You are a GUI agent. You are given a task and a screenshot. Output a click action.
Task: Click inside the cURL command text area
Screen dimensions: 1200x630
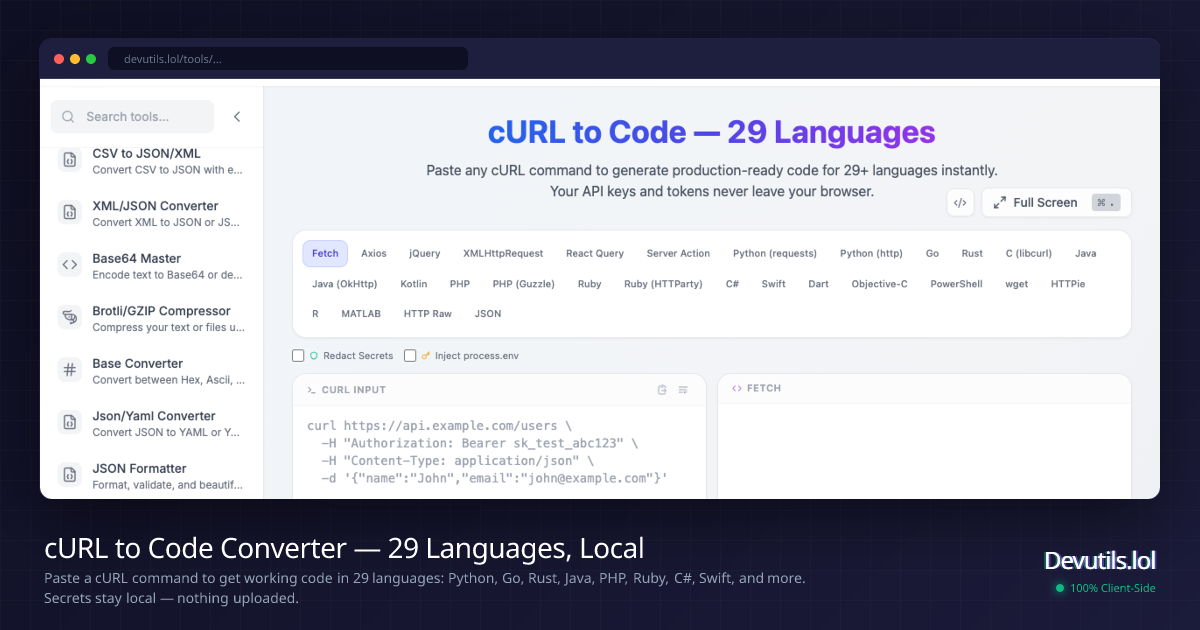click(499, 453)
